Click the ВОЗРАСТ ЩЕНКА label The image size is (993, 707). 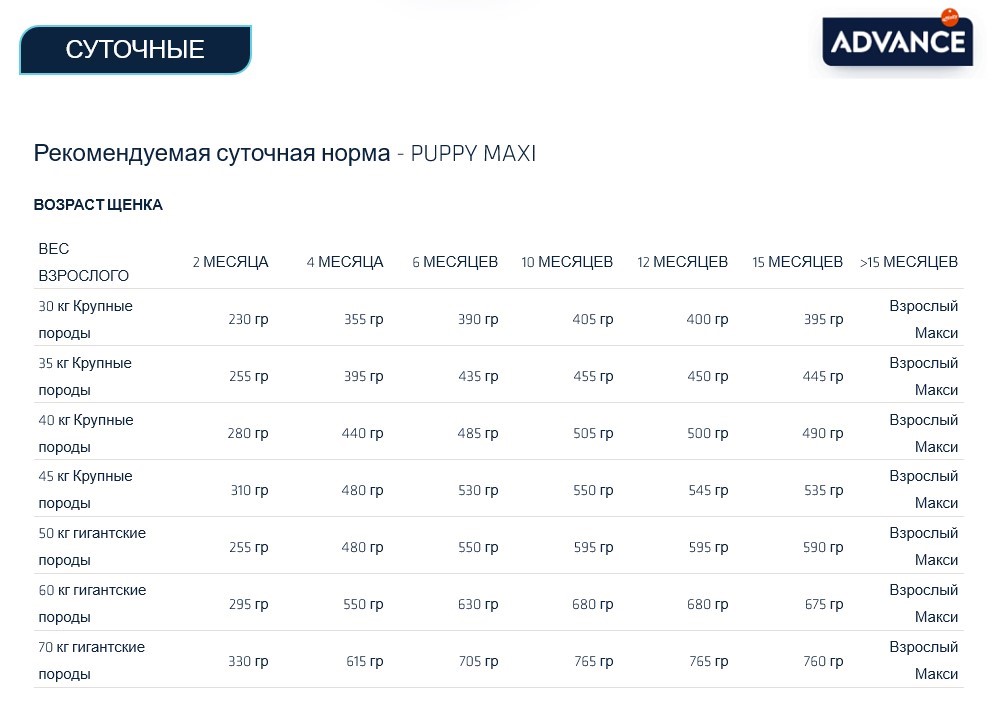point(99,204)
